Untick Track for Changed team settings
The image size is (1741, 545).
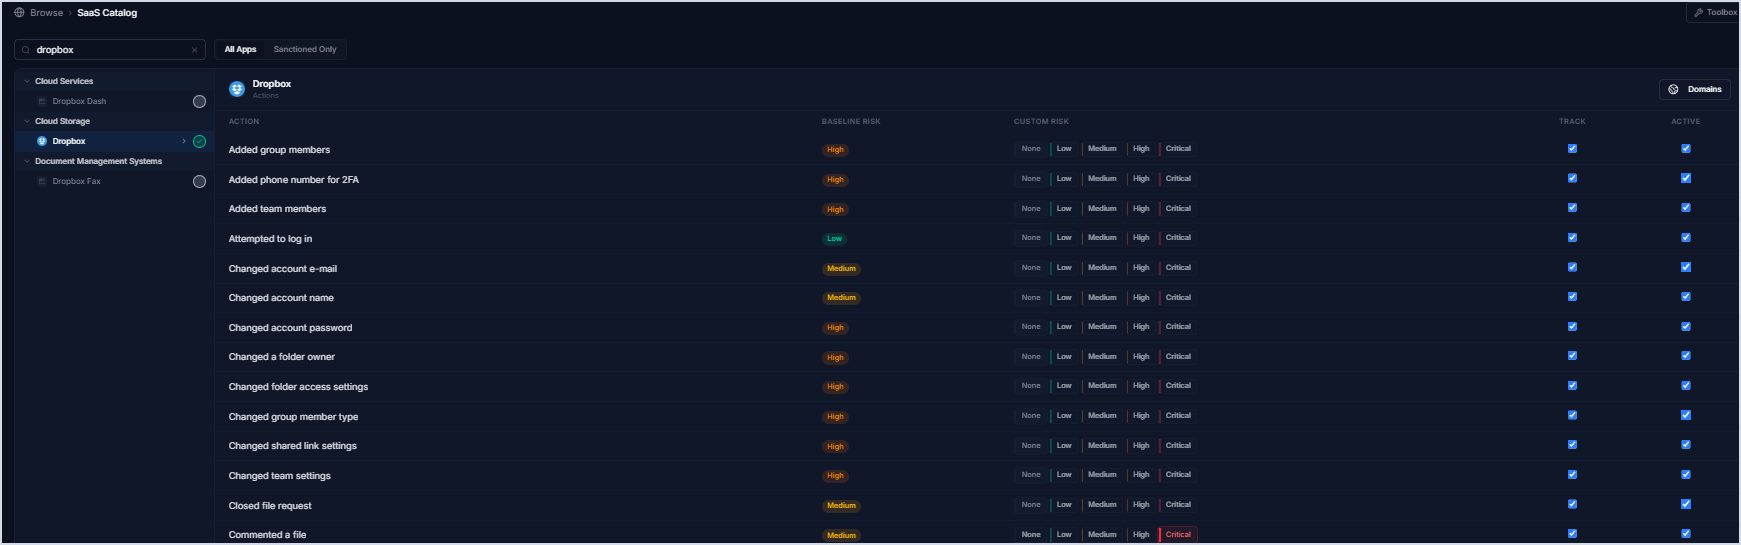pos(1572,474)
